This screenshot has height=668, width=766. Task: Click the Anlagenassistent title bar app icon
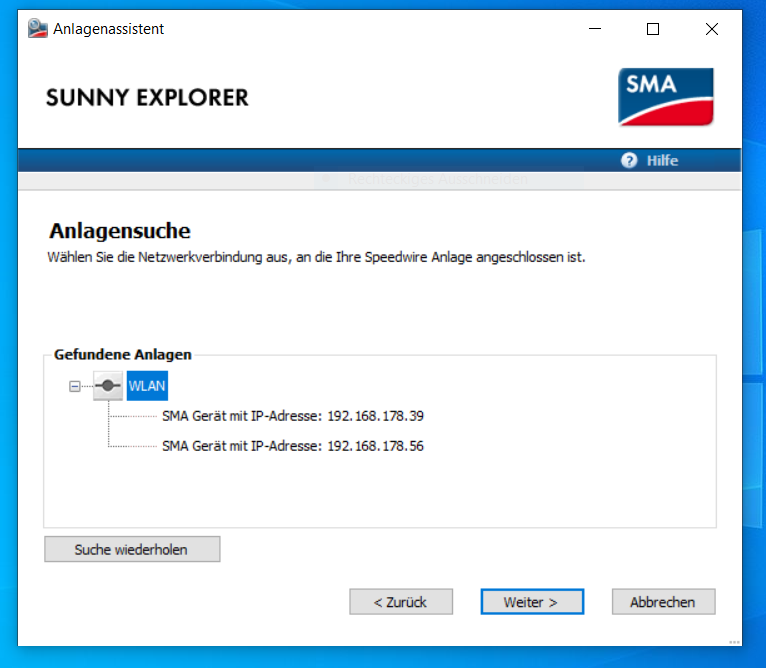point(38,28)
